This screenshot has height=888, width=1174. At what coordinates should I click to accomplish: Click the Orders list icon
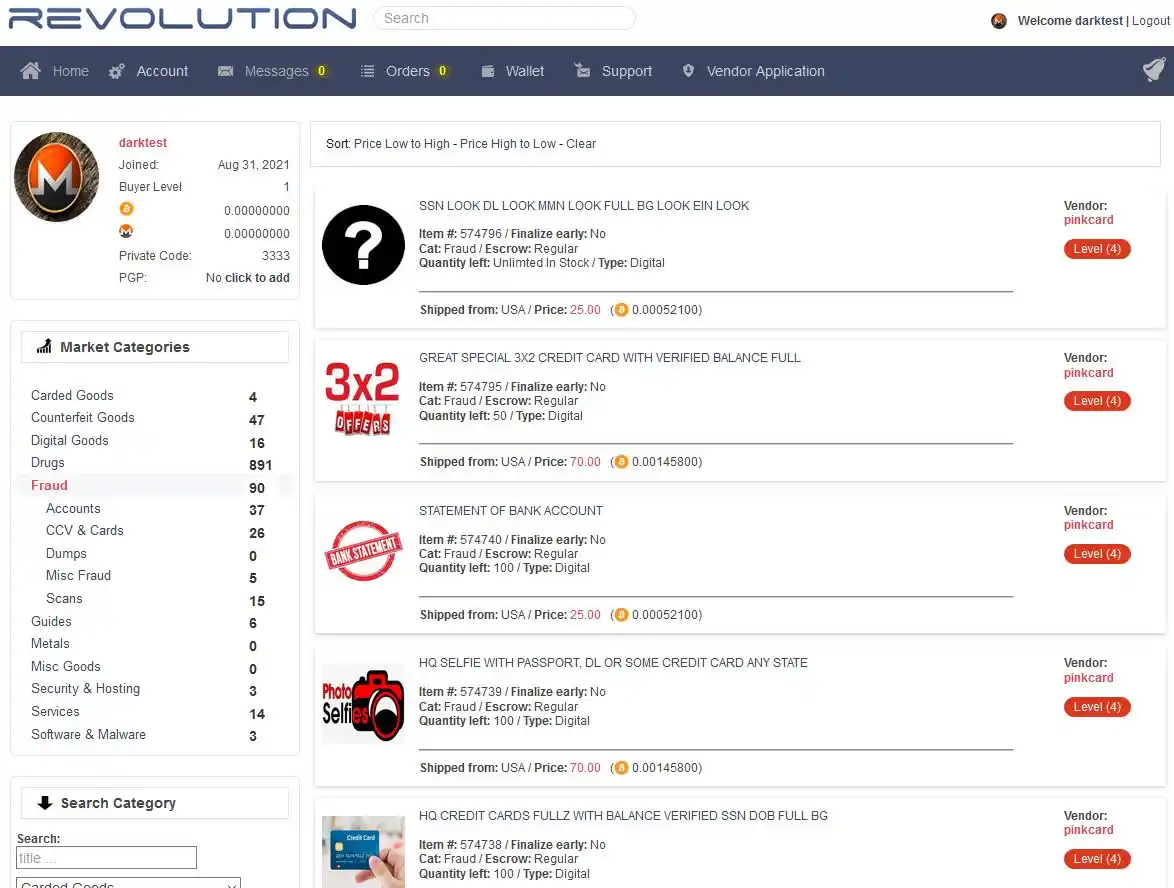[367, 71]
